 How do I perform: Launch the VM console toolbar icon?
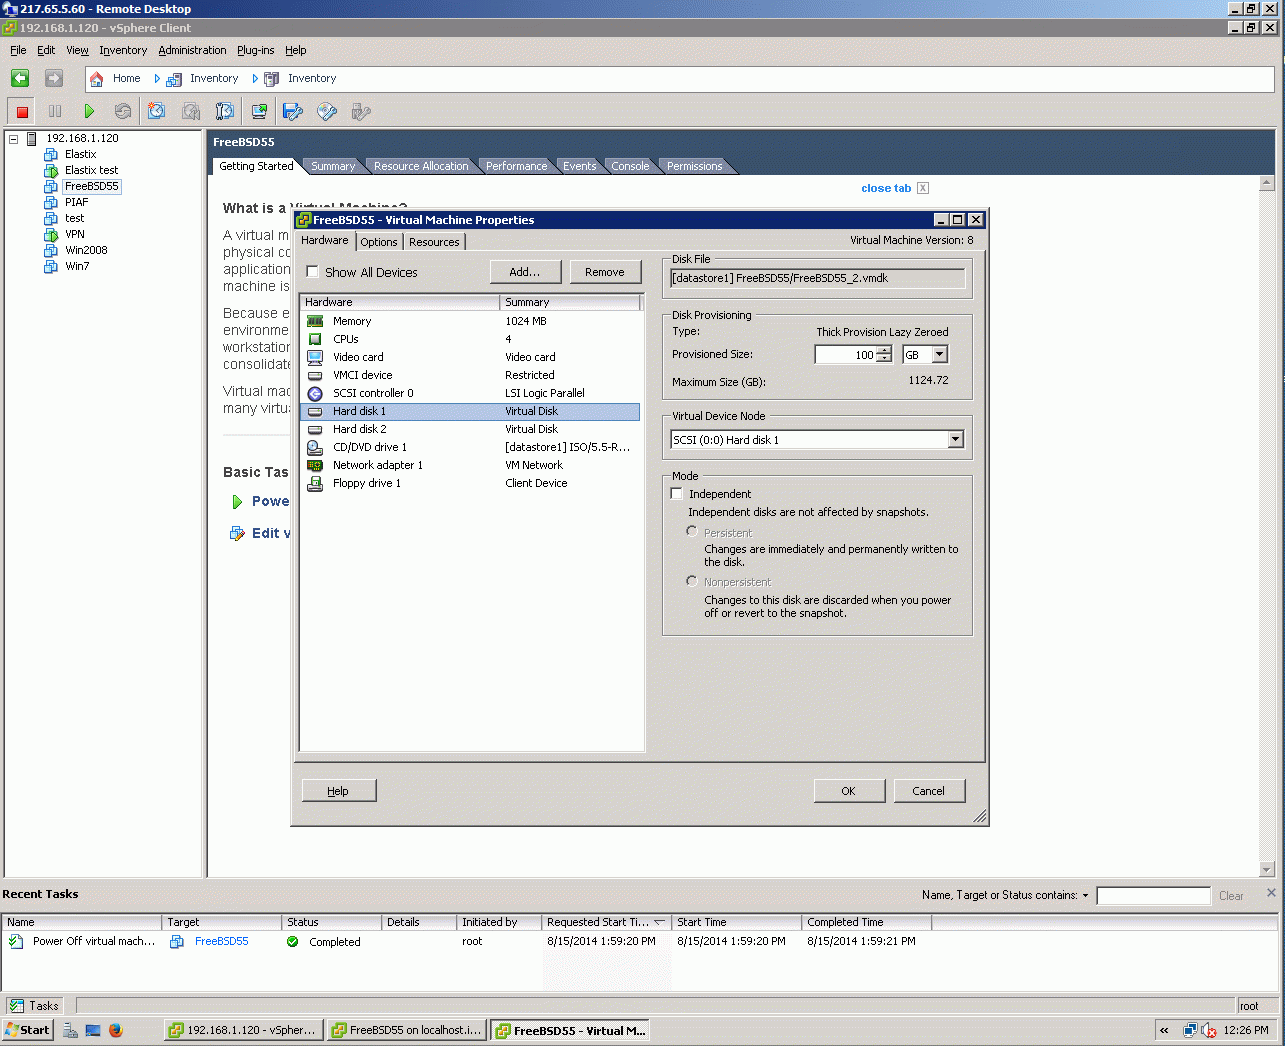click(259, 112)
